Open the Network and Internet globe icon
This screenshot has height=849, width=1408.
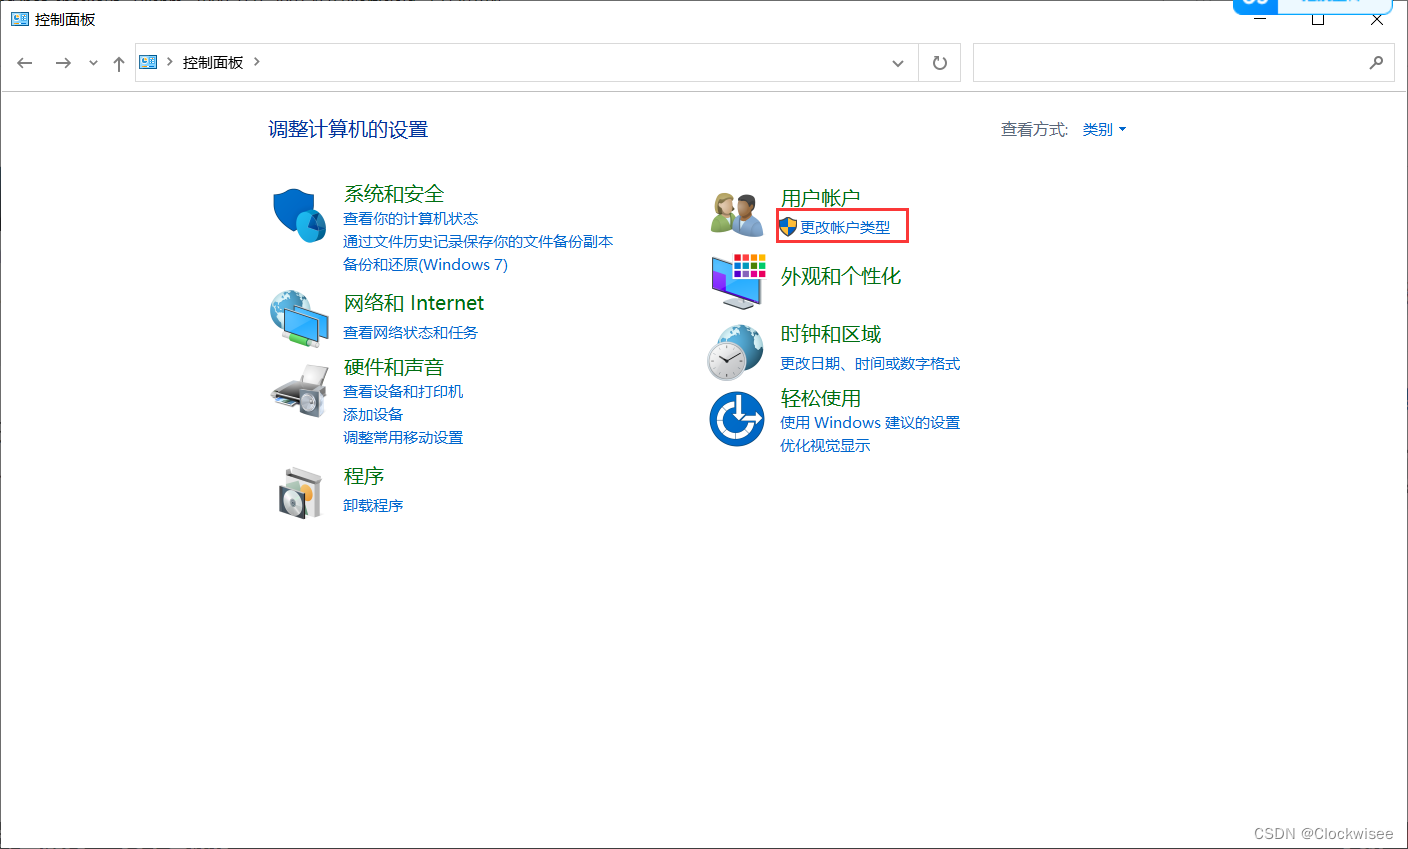tap(300, 318)
